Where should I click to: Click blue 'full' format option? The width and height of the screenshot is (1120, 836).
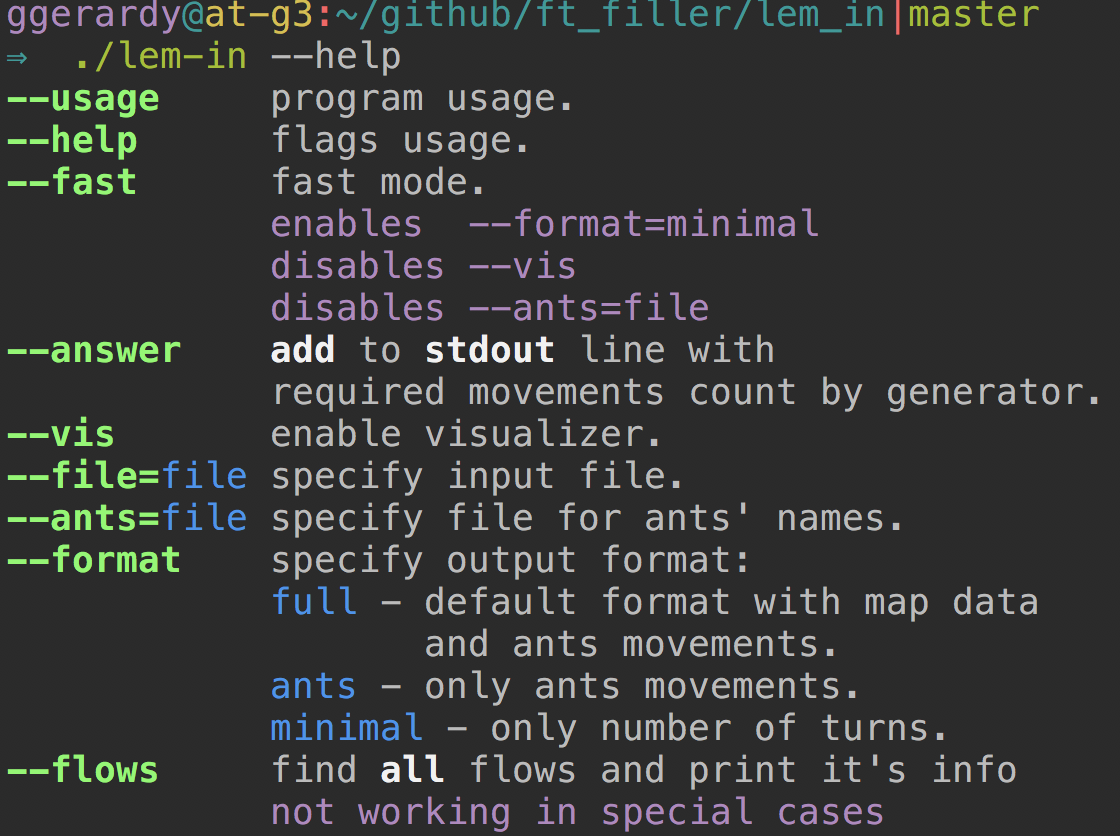click(x=314, y=602)
